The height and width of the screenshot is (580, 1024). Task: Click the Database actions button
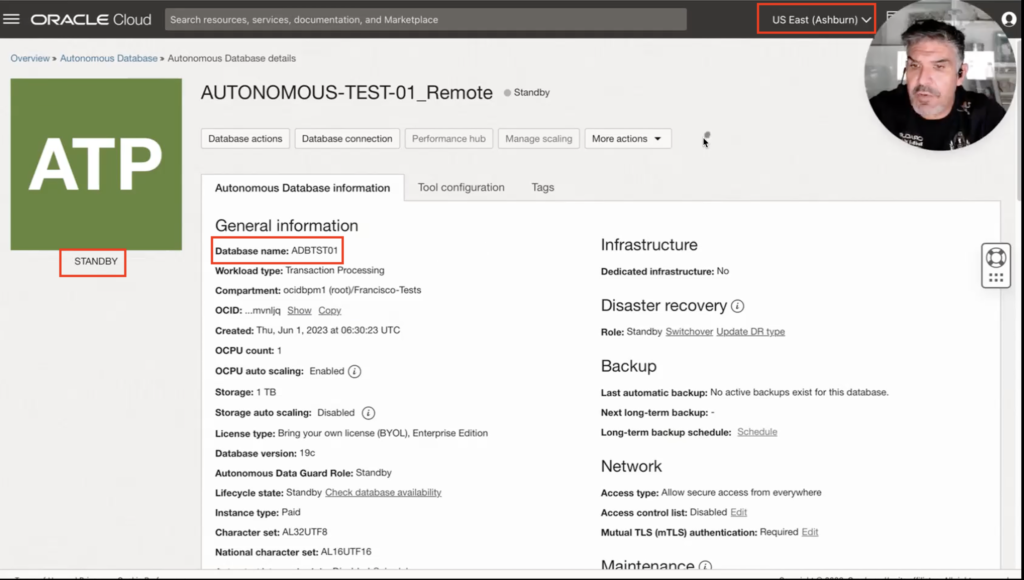point(245,139)
